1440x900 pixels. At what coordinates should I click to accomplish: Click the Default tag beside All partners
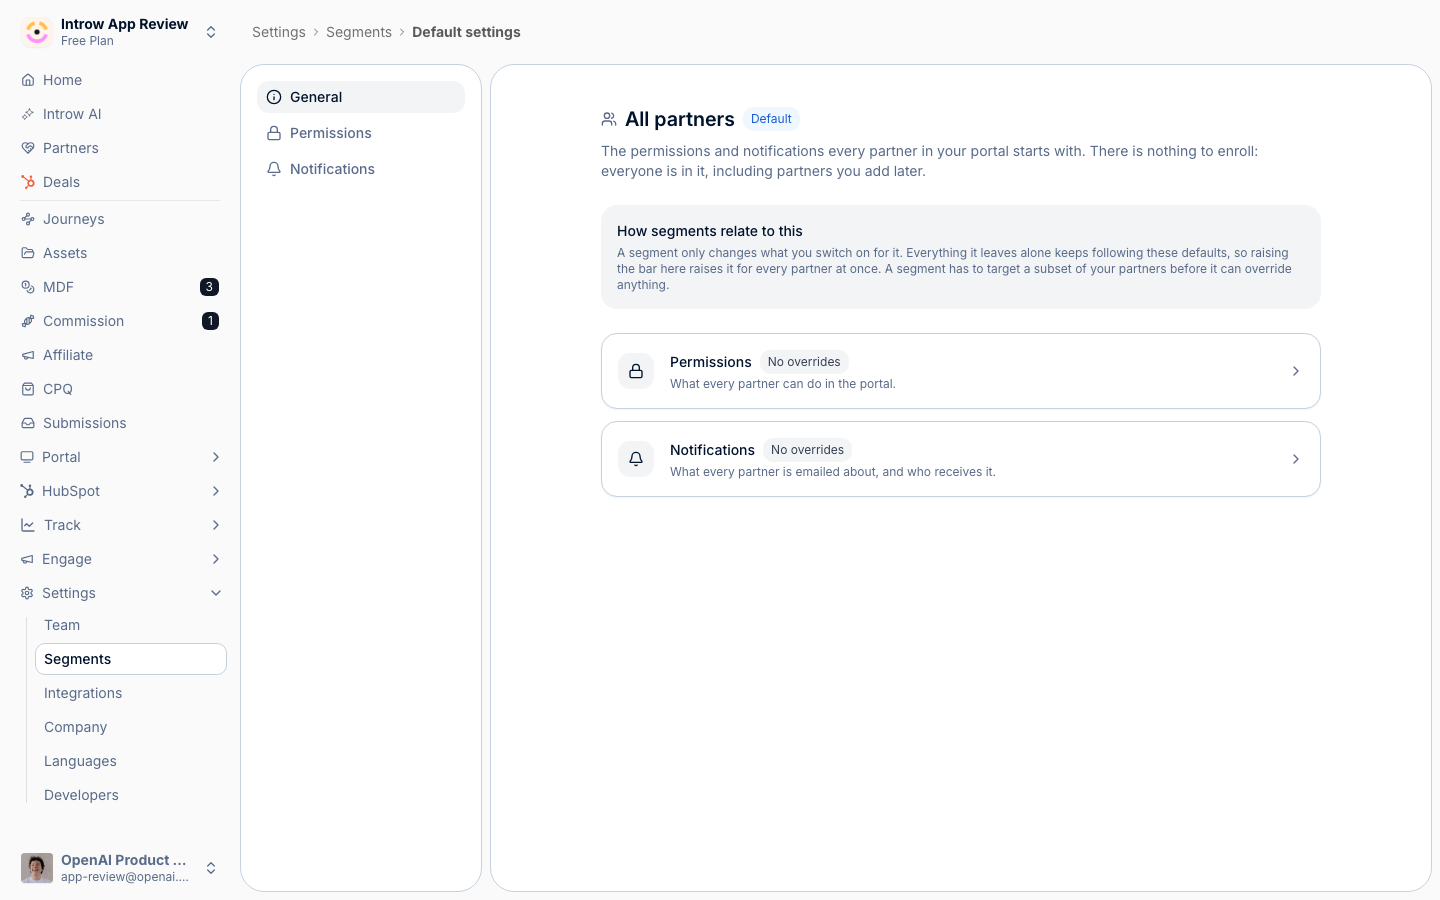[771, 119]
